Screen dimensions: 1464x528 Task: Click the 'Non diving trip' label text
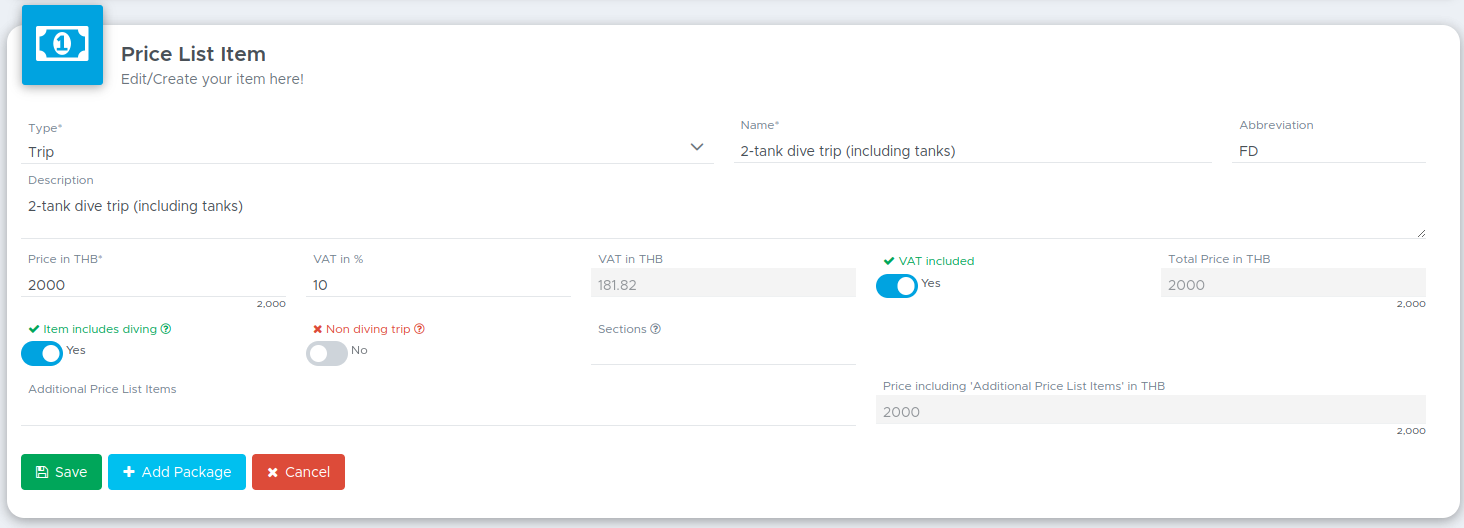(x=368, y=329)
